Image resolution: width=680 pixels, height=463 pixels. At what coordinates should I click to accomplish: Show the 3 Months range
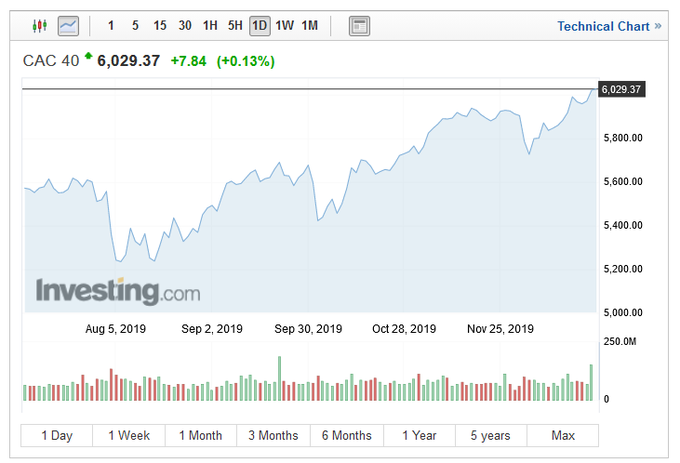pos(273,435)
